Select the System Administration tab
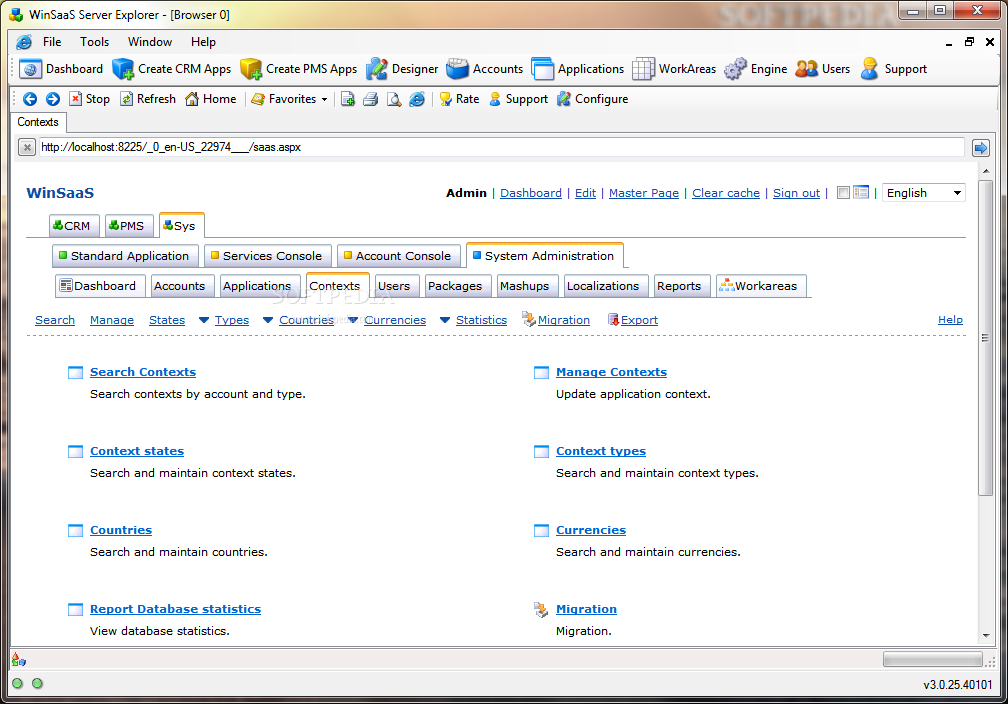This screenshot has height=704, width=1008. pyautogui.click(x=544, y=255)
